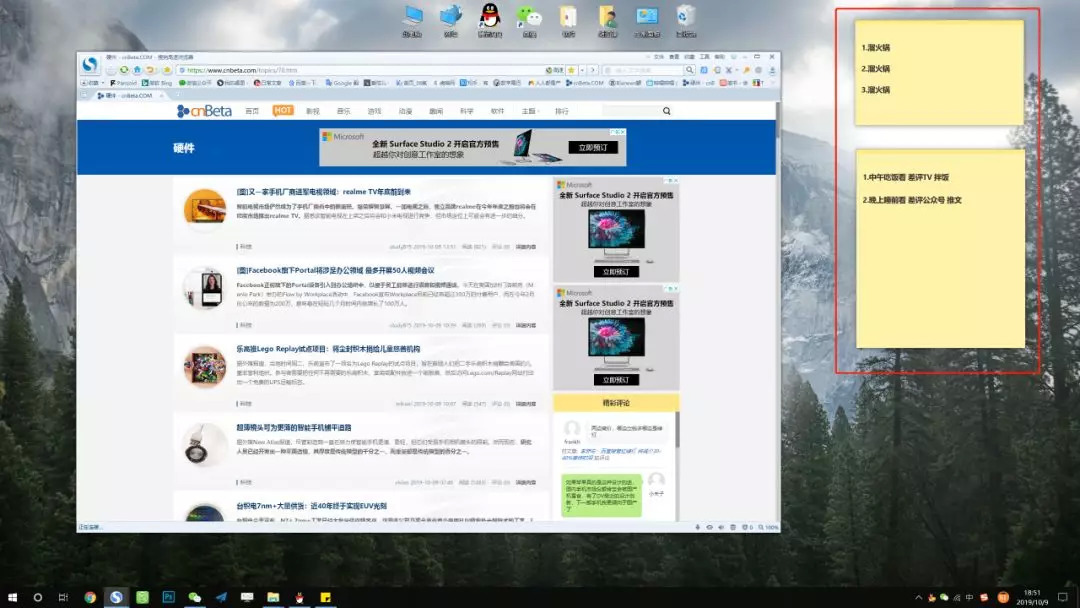Open the QQ penguin desktop shortcut
Screen dimensions: 1080x608
point(489,16)
